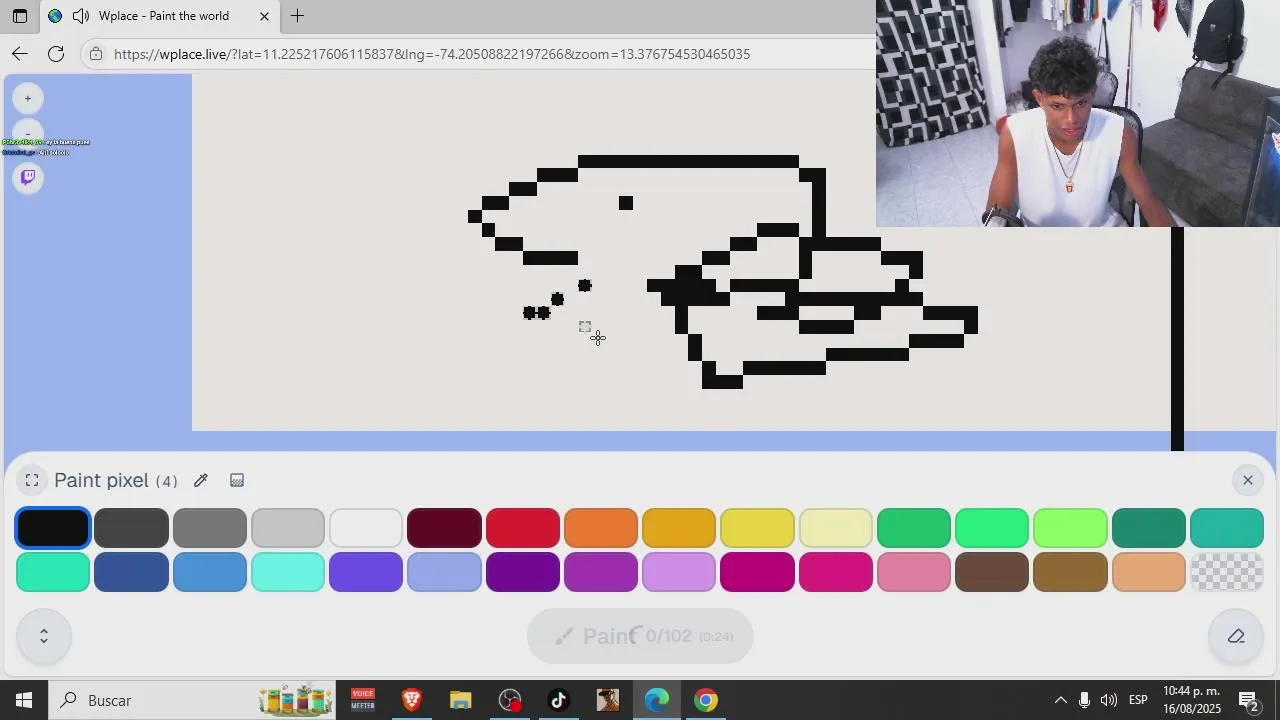
Task: Select the periwinkle color swatch
Action: [444, 572]
